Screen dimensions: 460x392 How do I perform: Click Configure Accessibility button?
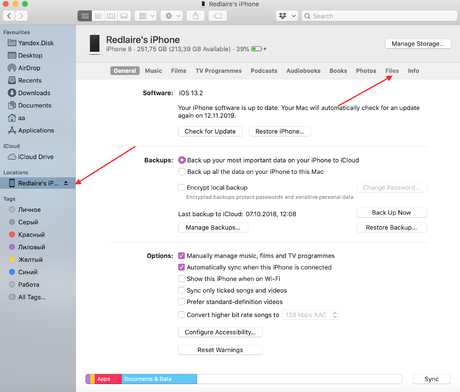(x=220, y=332)
